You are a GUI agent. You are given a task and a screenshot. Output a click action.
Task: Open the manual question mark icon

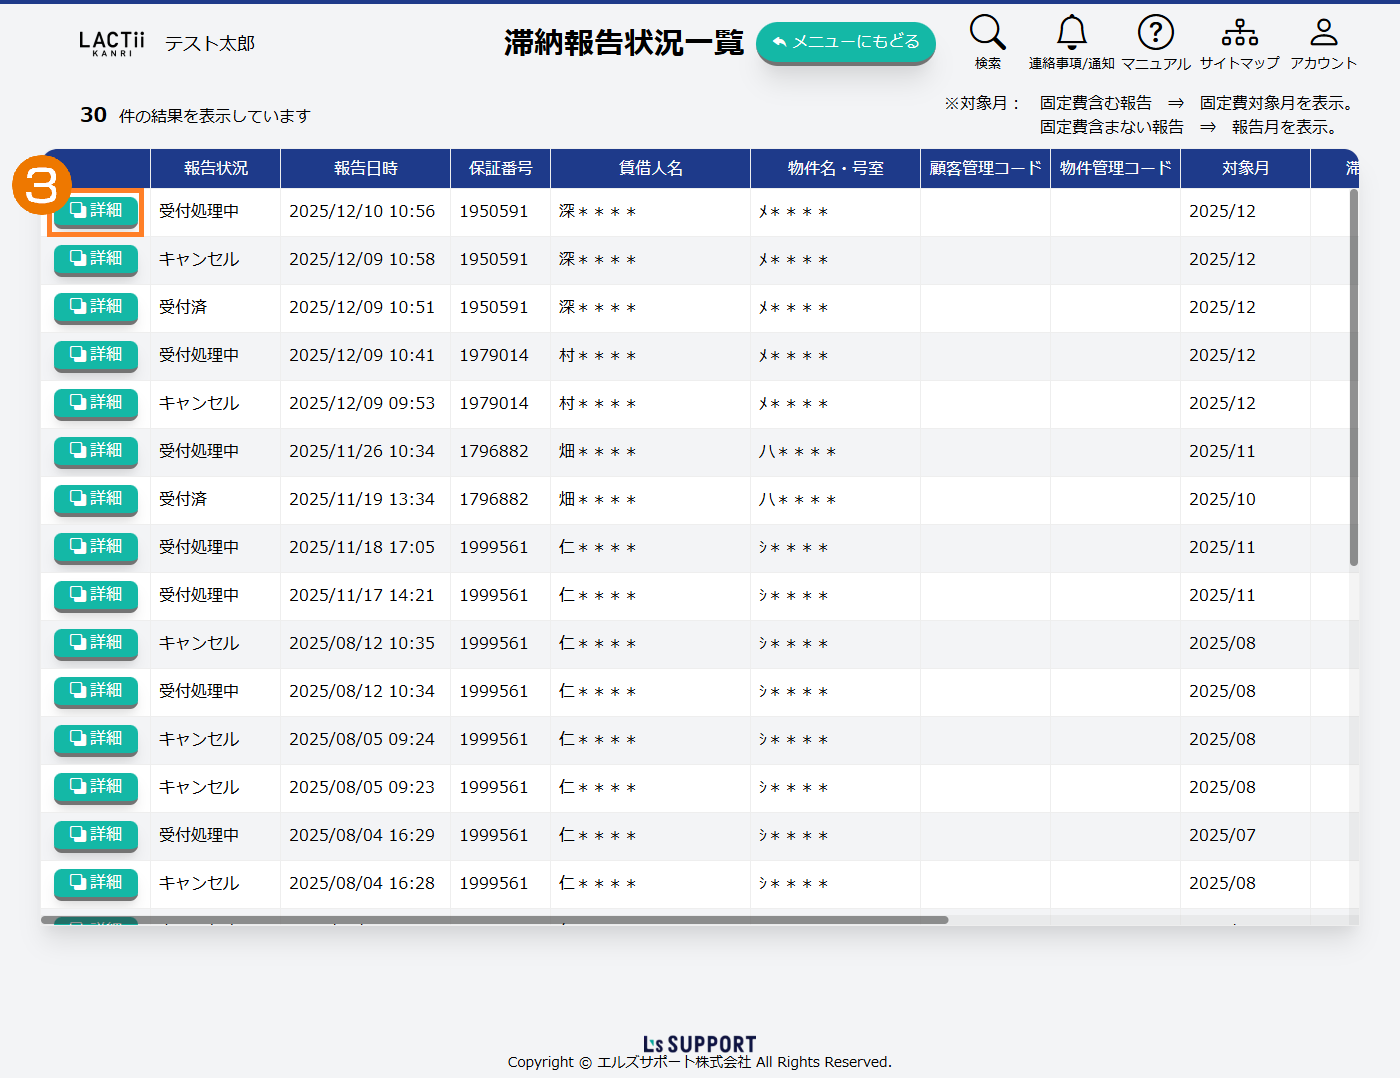[1155, 33]
